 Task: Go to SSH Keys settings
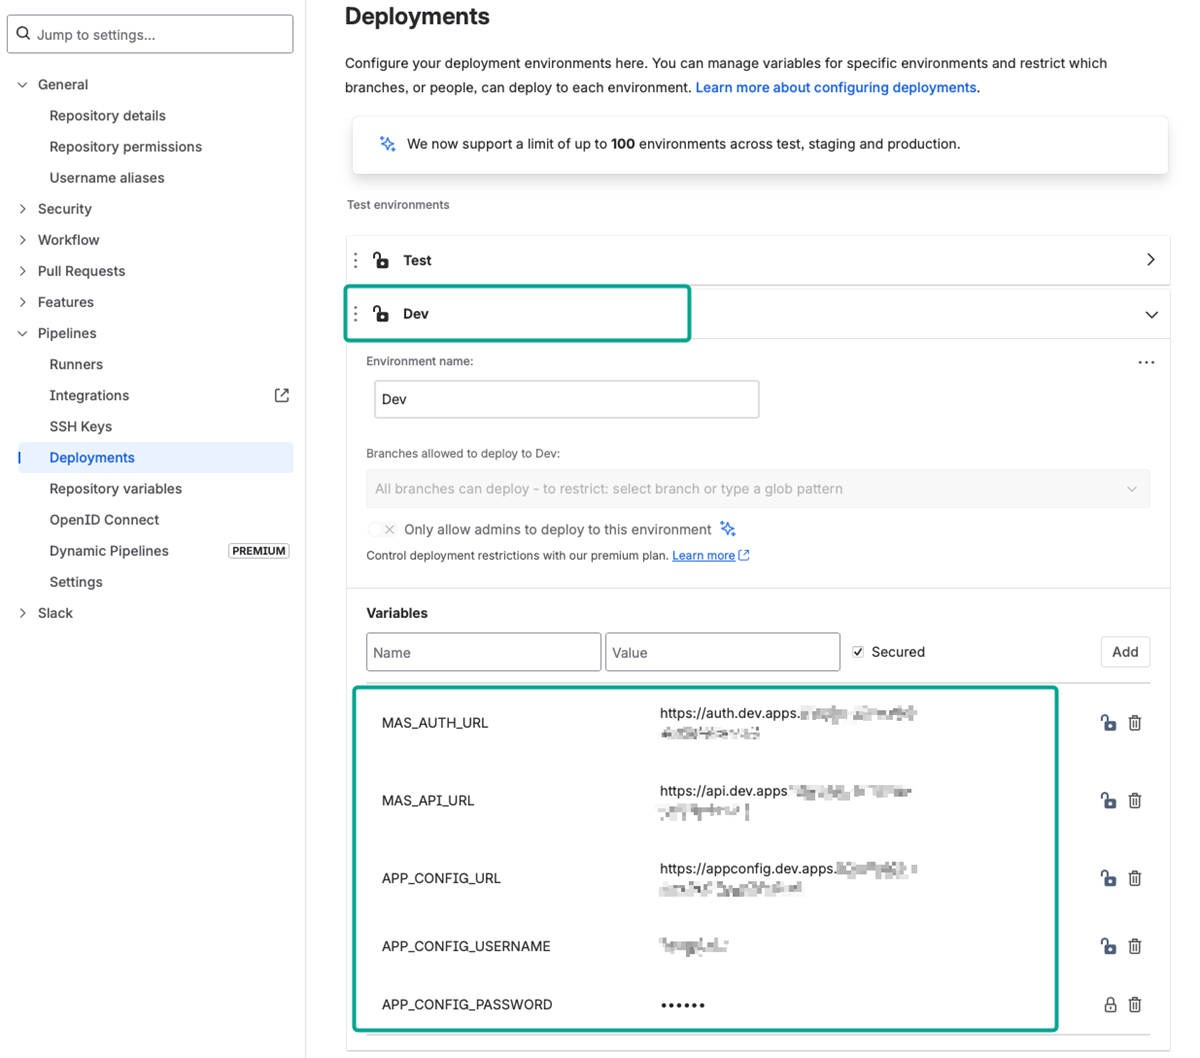[x=81, y=427]
